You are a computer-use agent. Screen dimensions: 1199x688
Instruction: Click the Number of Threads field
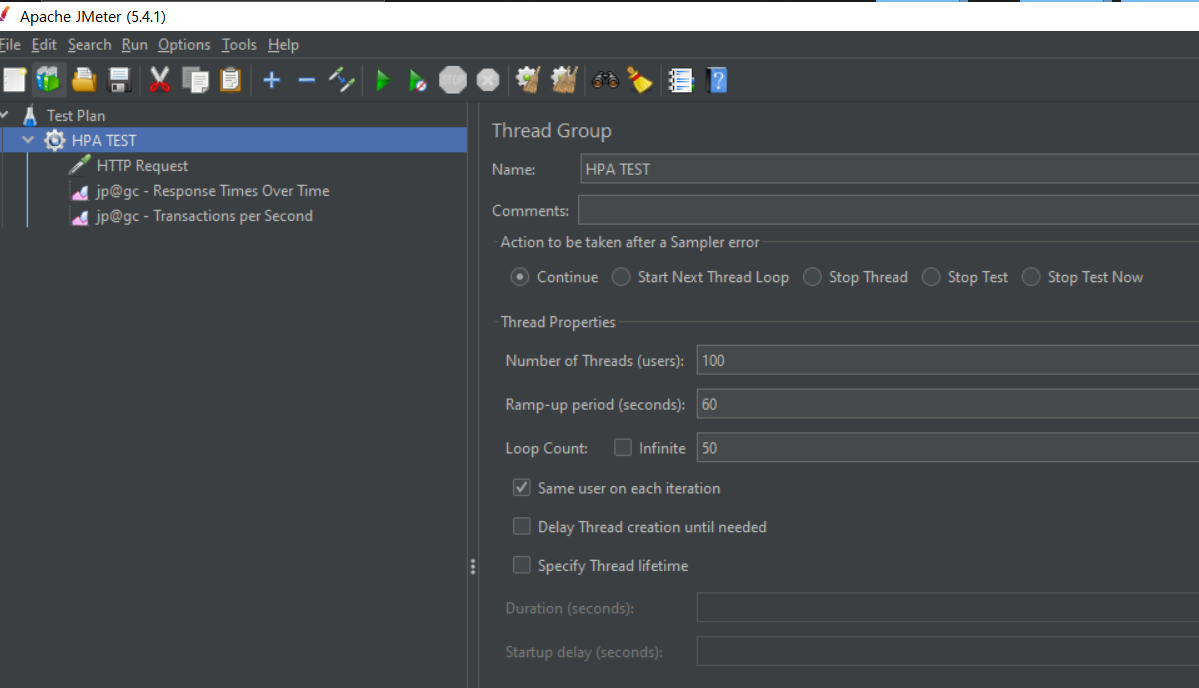click(x=947, y=360)
